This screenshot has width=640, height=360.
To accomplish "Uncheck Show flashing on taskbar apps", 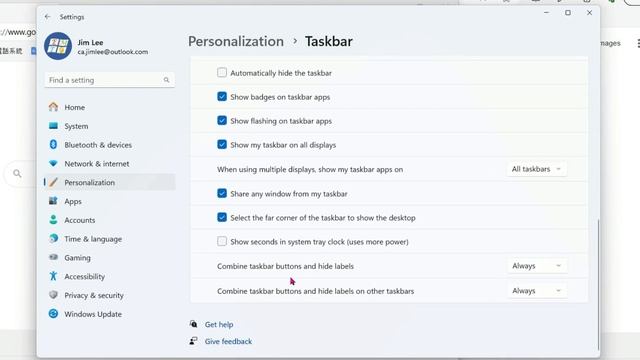I will coord(222,121).
